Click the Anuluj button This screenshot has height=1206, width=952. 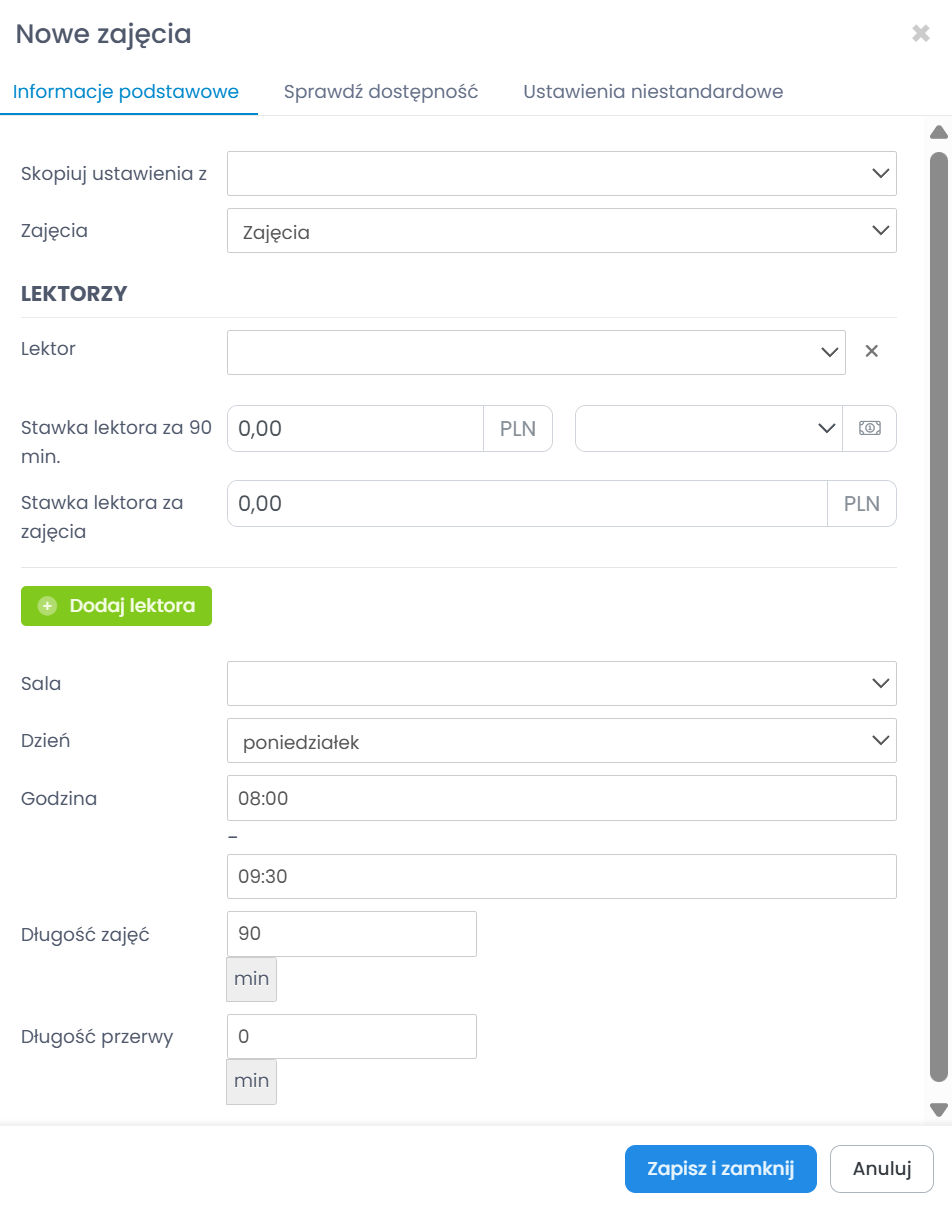tap(881, 1169)
